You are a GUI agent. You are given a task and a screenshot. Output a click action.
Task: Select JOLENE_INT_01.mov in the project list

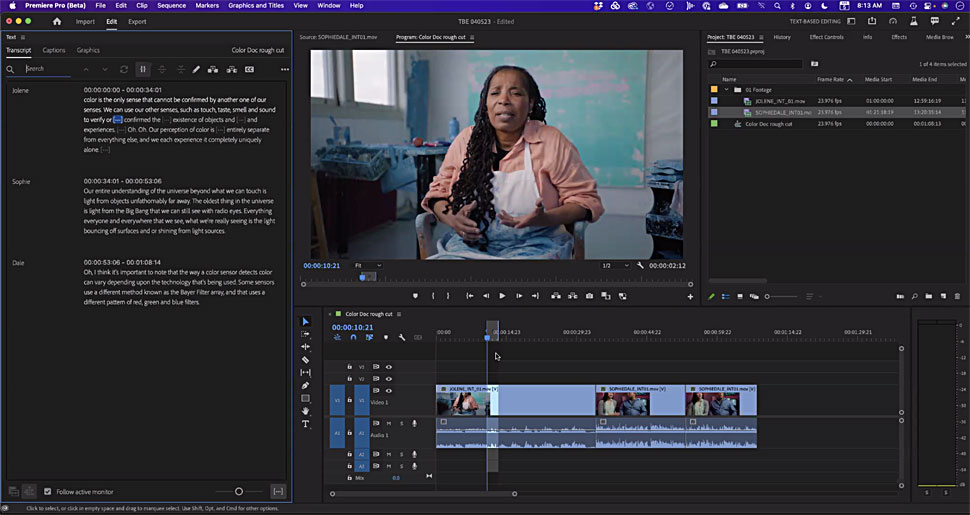[x=780, y=101]
